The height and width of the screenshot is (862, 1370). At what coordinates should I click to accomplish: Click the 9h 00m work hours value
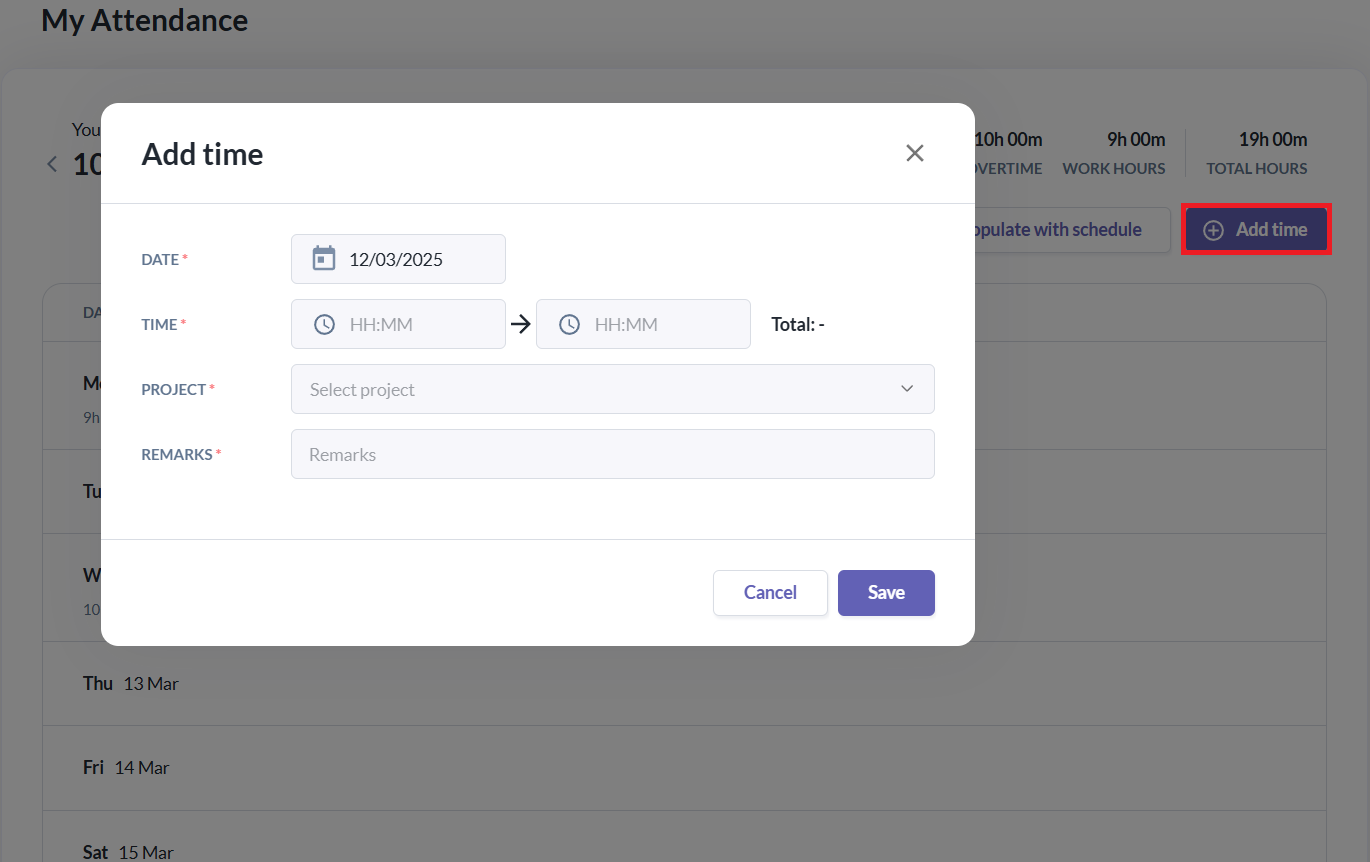tap(1136, 139)
